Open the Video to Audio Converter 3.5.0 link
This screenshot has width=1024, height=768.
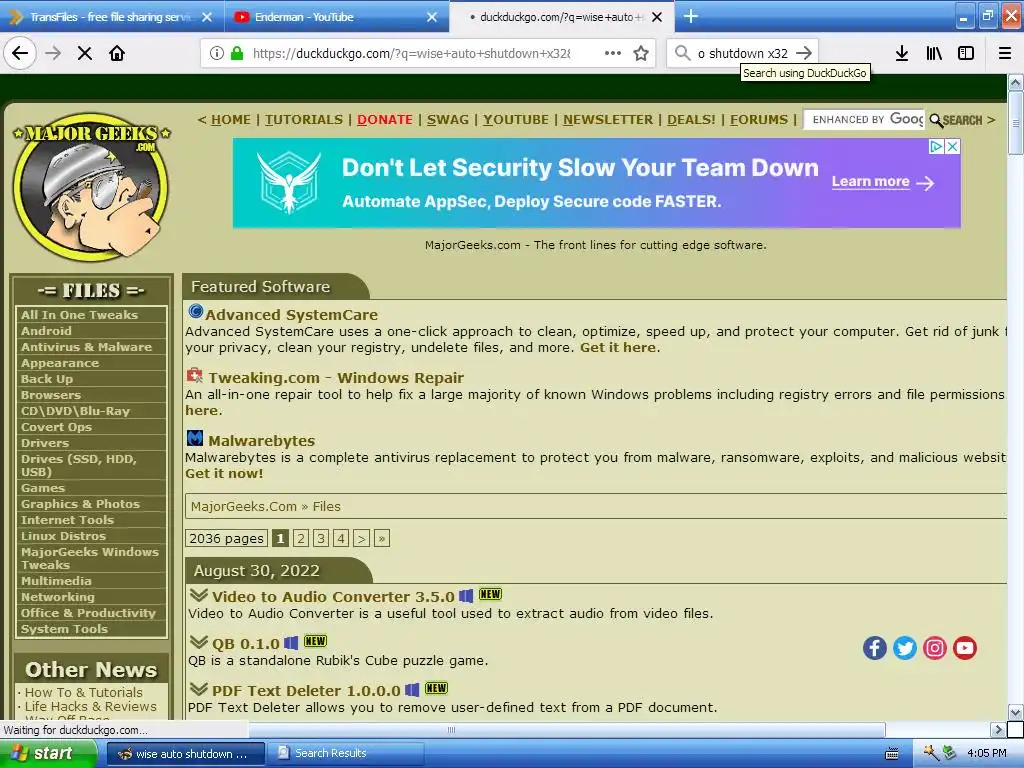333,596
